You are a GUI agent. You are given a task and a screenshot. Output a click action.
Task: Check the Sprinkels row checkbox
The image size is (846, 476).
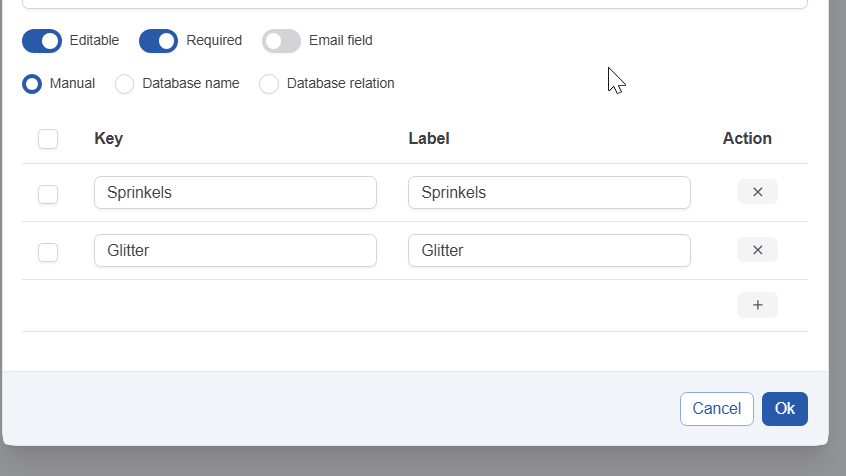[x=48, y=194]
